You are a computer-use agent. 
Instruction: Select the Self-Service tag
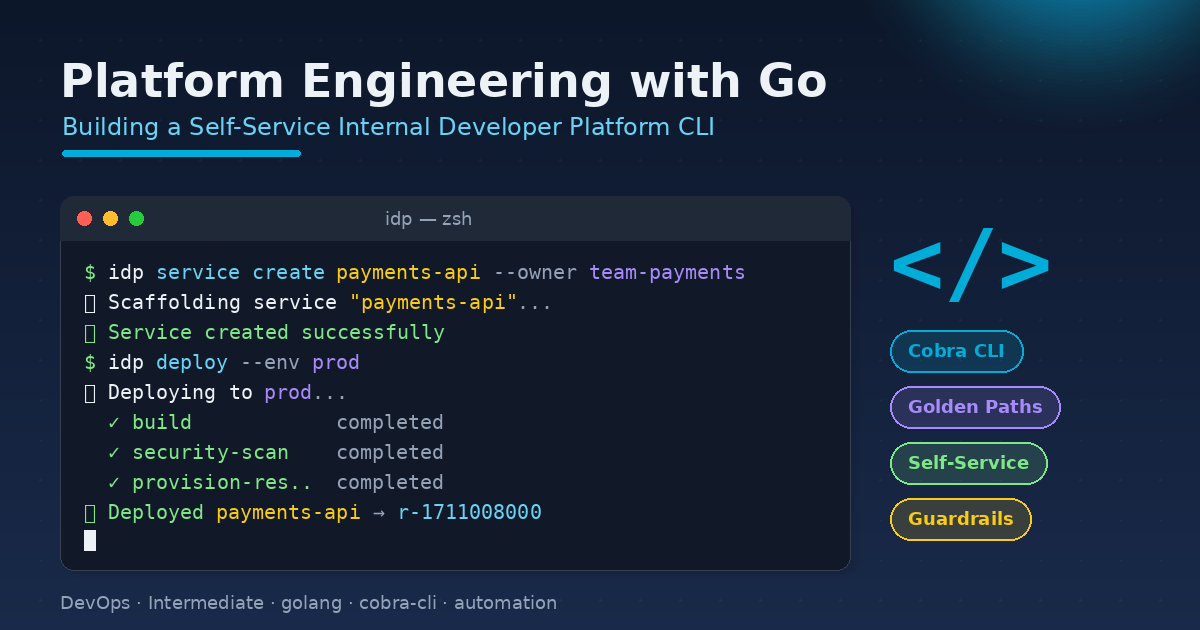tap(968, 463)
